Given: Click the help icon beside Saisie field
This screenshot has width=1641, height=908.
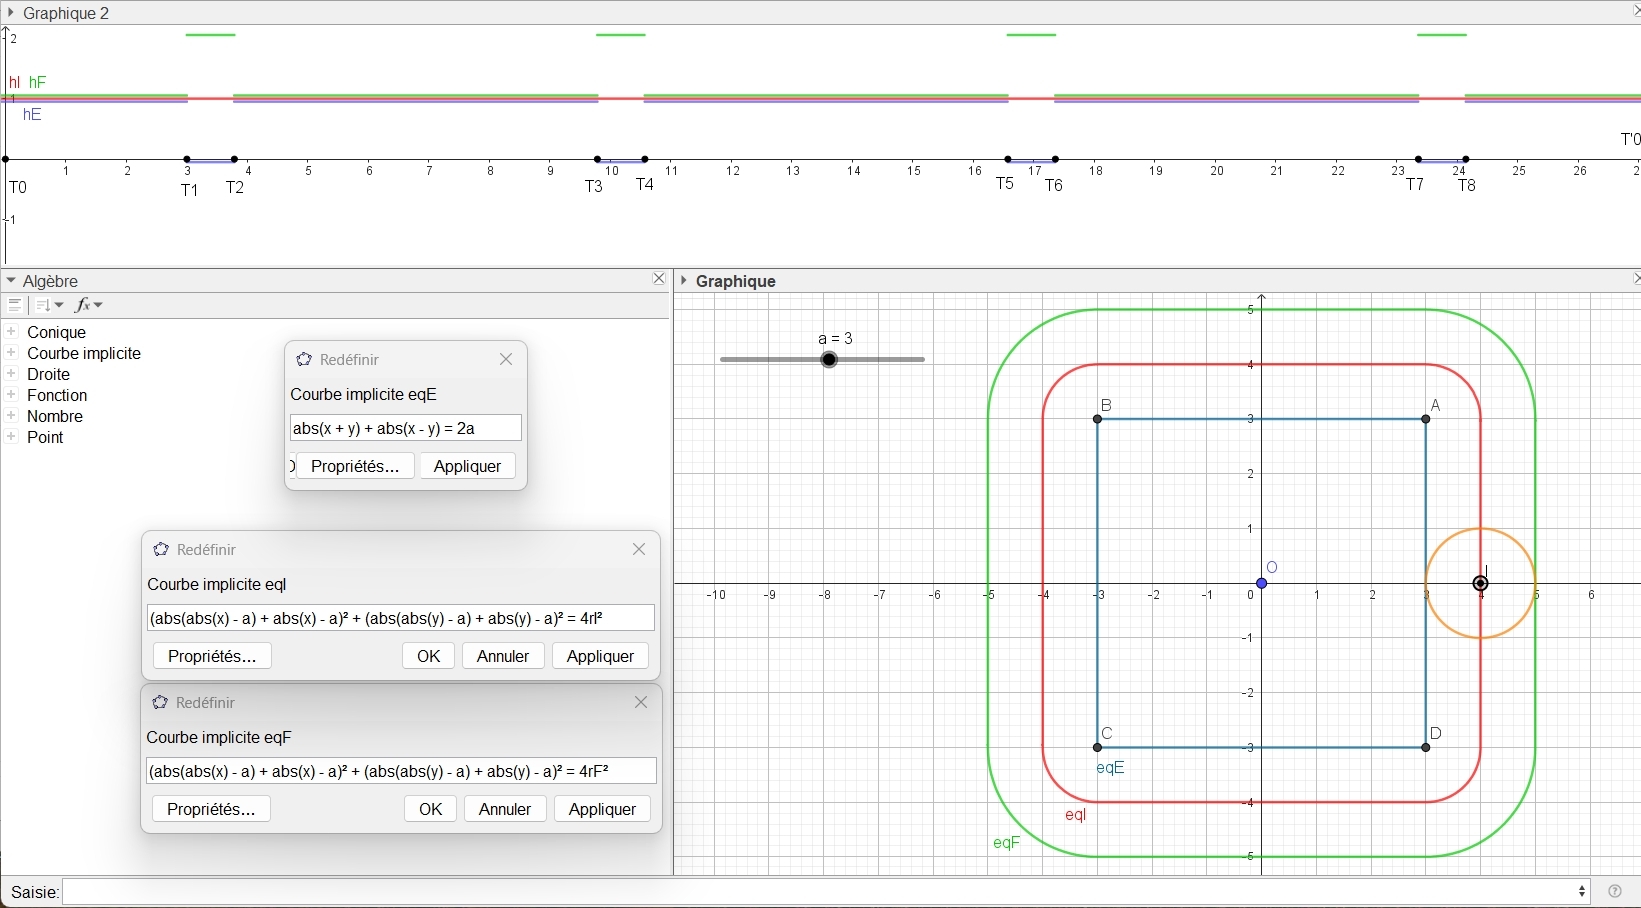Looking at the screenshot, I should (1615, 891).
